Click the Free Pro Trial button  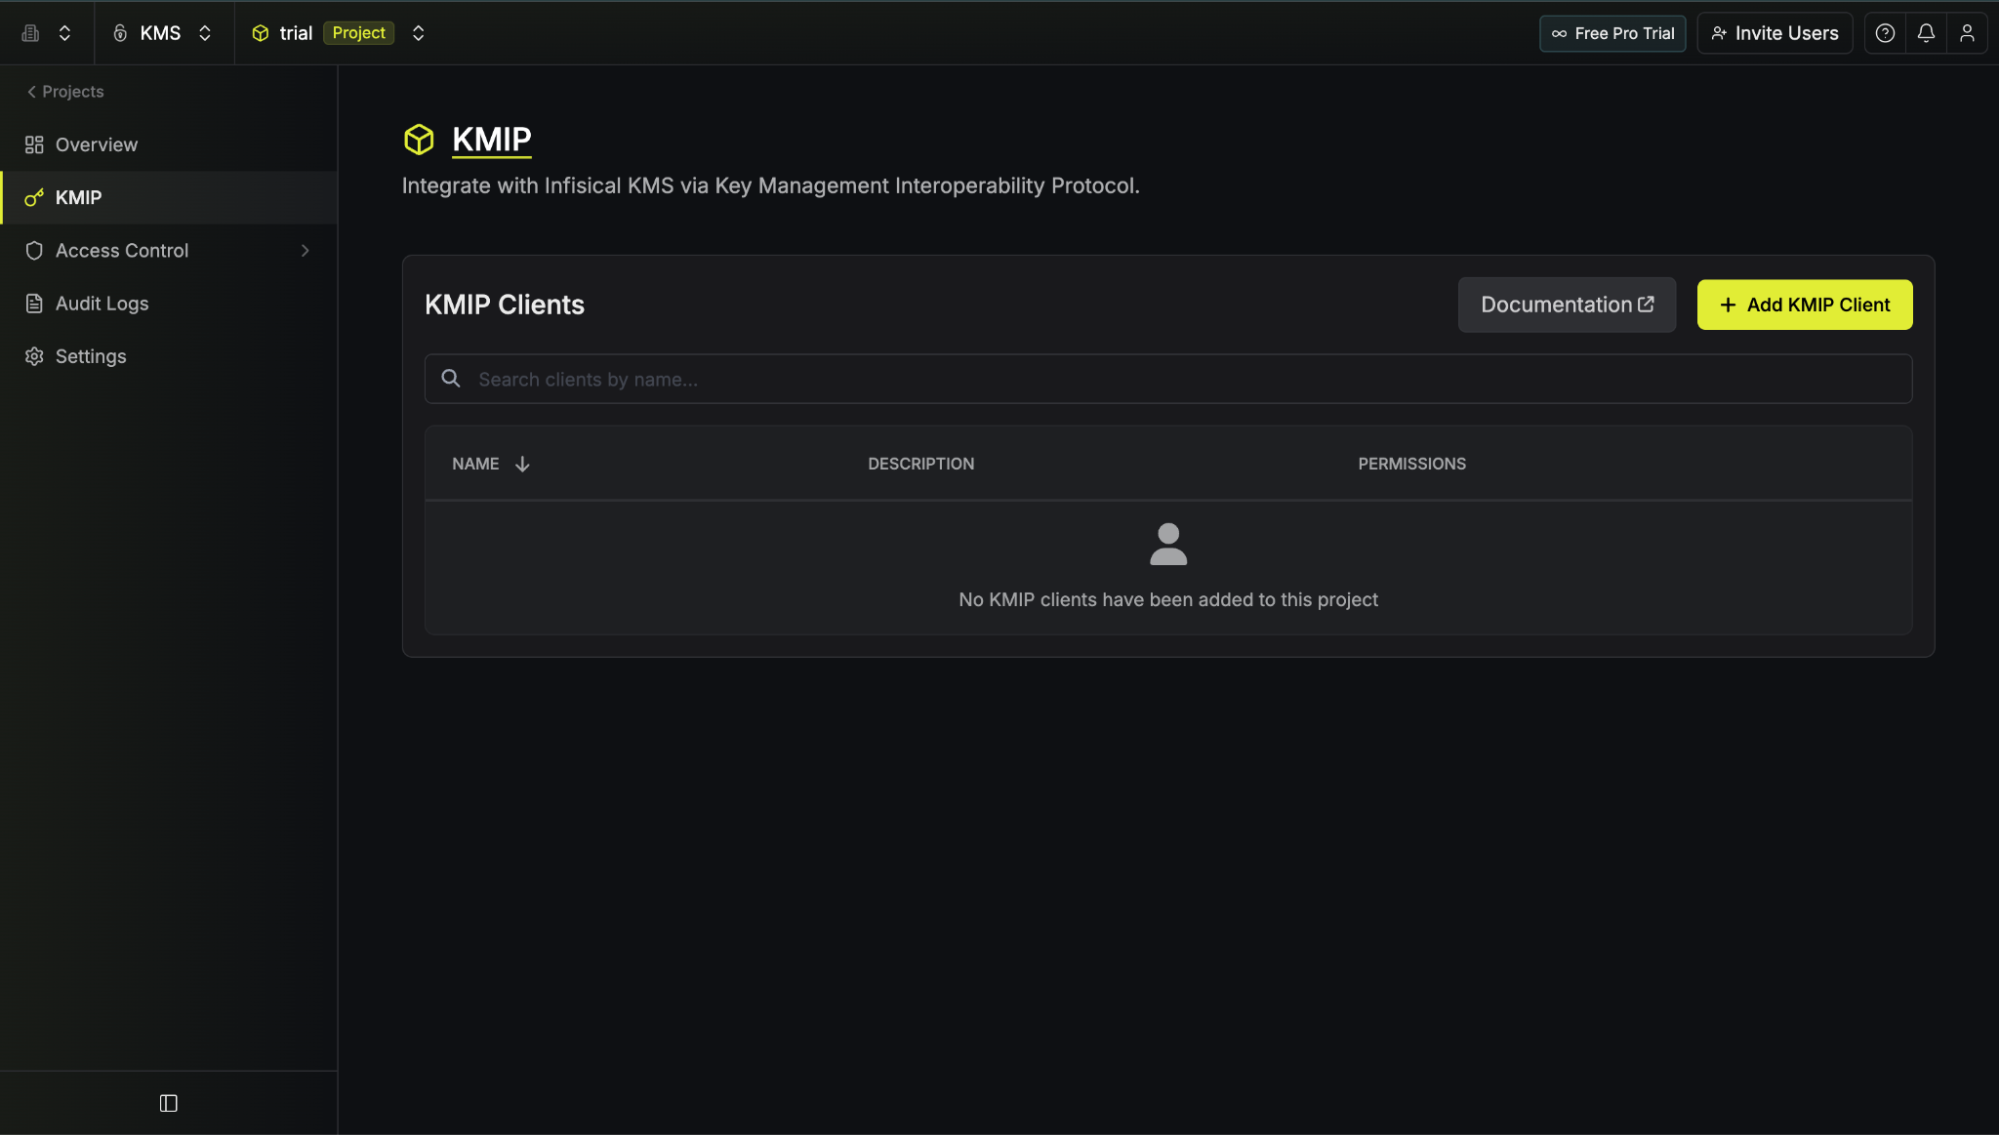(1612, 33)
